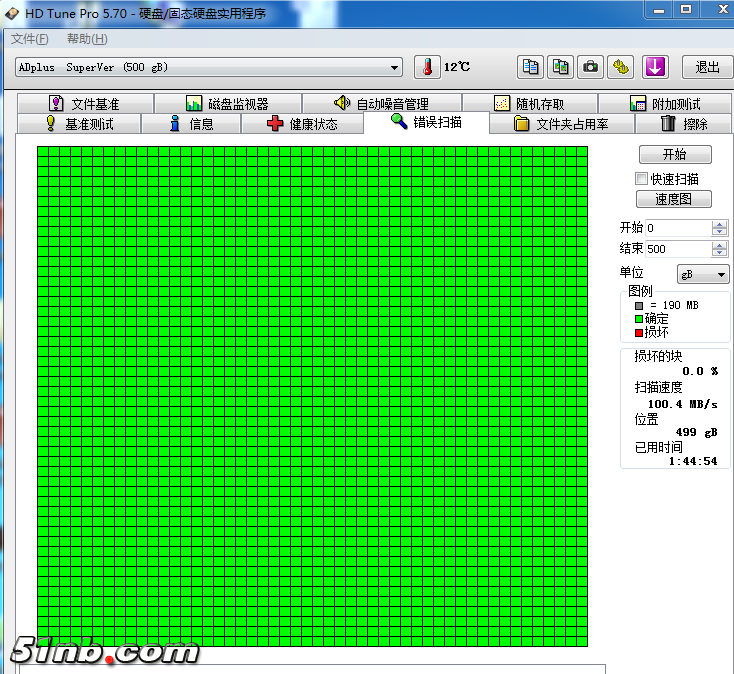734x674 pixels.
Task: Open the 文件(F) menu
Action: (29, 39)
